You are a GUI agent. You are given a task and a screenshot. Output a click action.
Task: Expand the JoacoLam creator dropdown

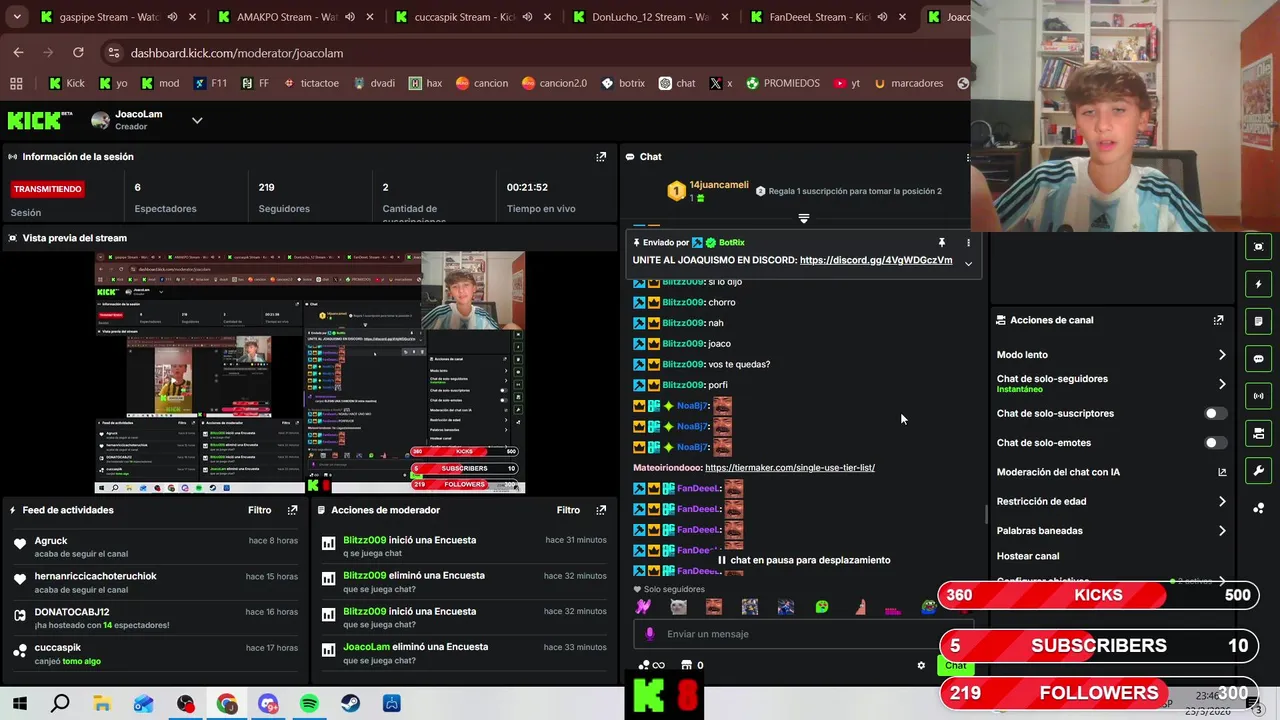point(197,121)
